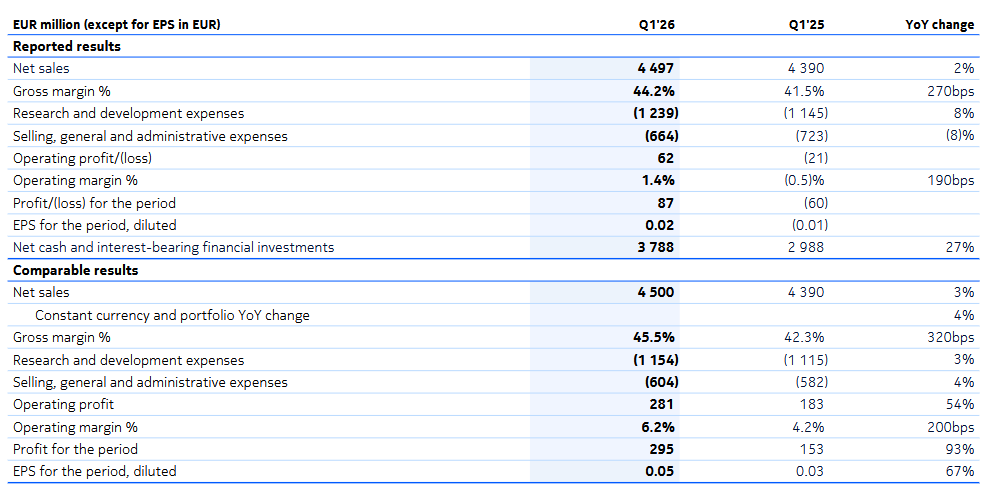Click the Q1'26 column header
The image size is (993, 502).
click(656, 24)
